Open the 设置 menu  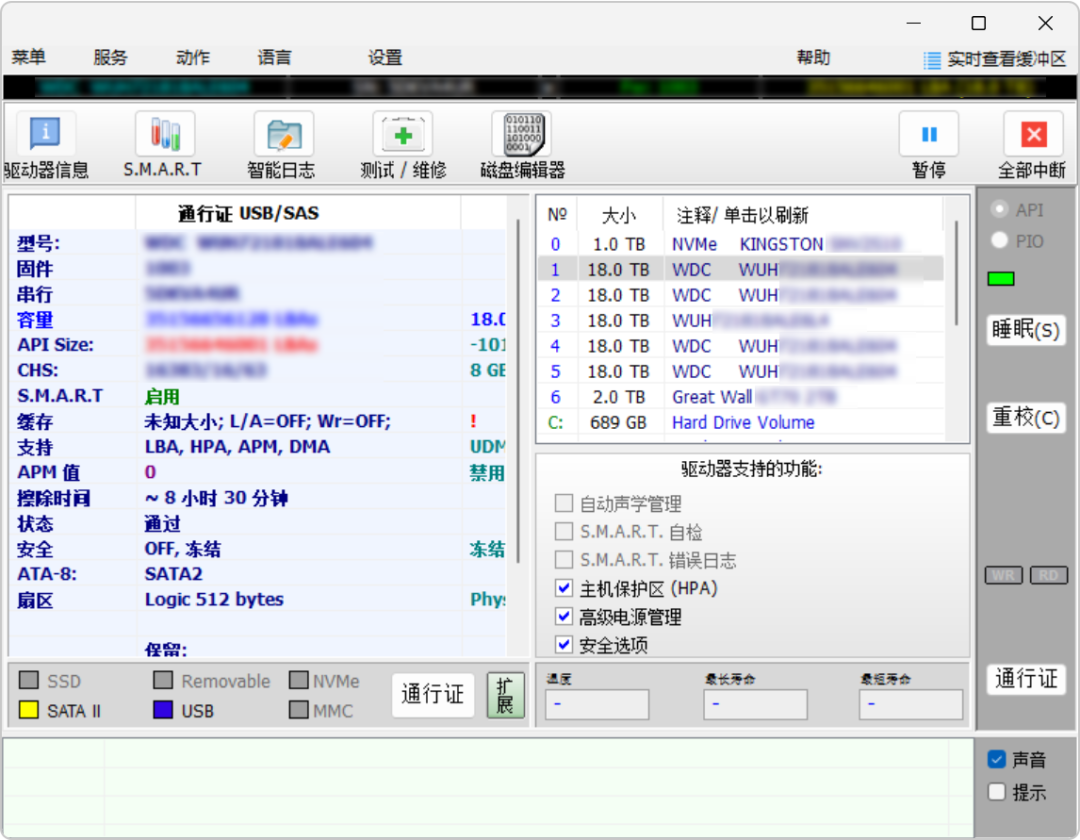385,57
